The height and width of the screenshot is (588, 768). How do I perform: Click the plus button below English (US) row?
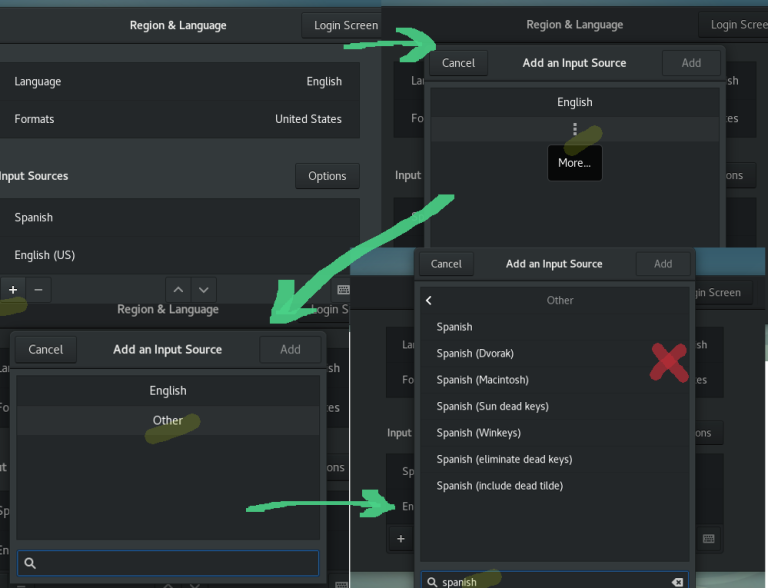(13, 290)
